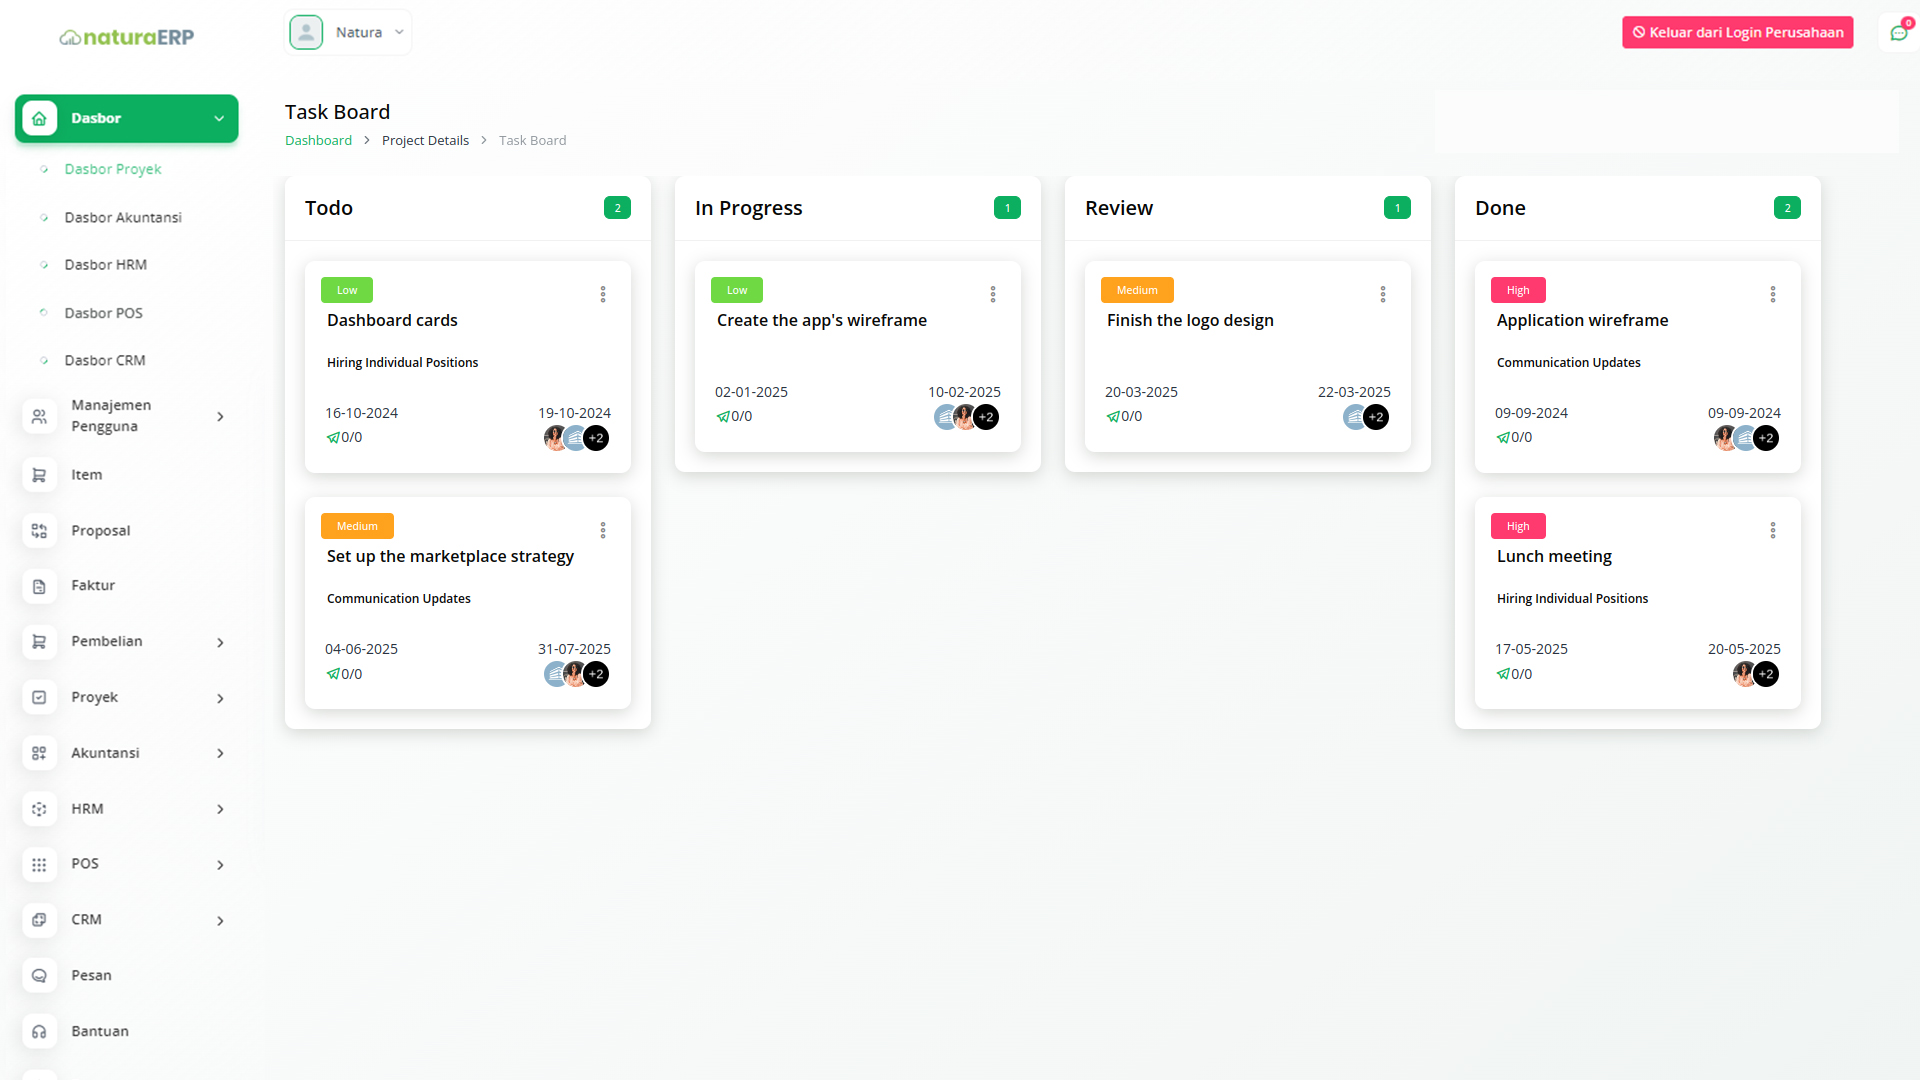The height and width of the screenshot is (1080, 1920).
Task: Open the Natura company dropdown
Action: (x=348, y=32)
